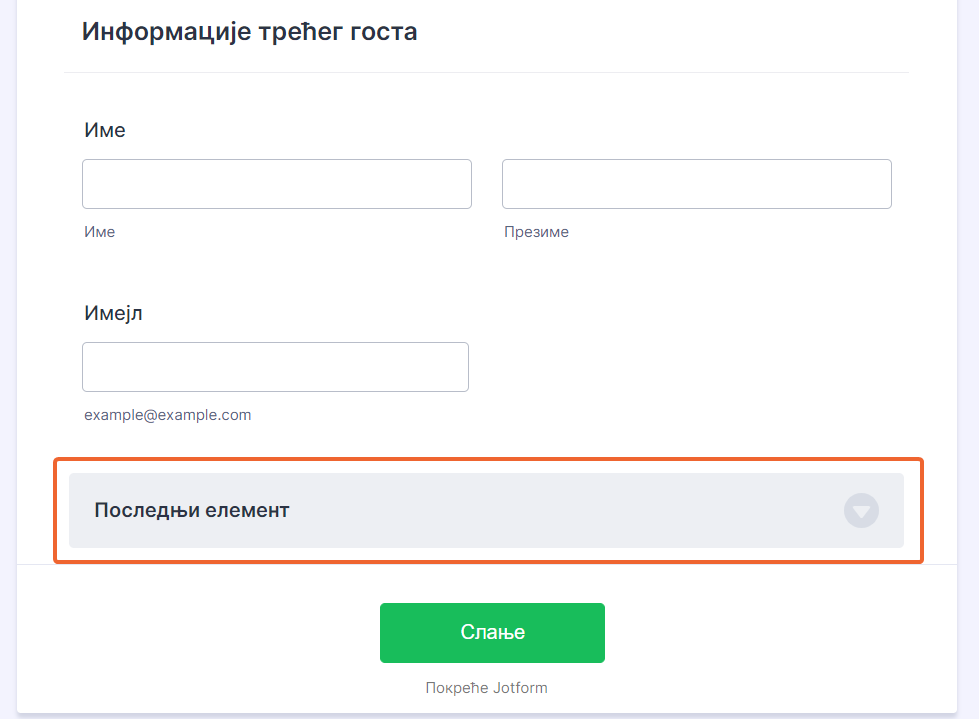Click the 'Последњи елемент' collapse bar title
979x719 pixels.
coord(192,510)
